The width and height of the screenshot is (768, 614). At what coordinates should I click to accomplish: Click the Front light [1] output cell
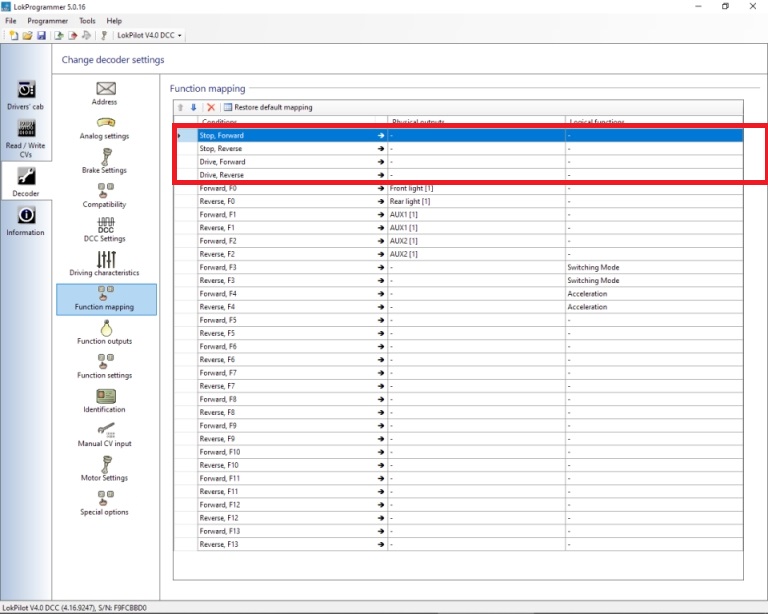[476, 188]
